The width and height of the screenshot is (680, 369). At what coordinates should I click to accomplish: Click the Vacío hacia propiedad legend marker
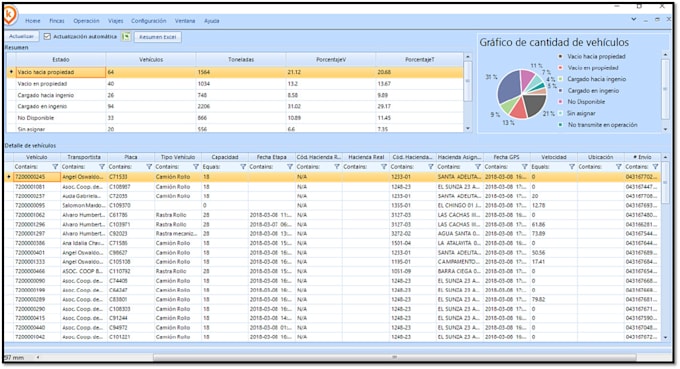point(560,56)
